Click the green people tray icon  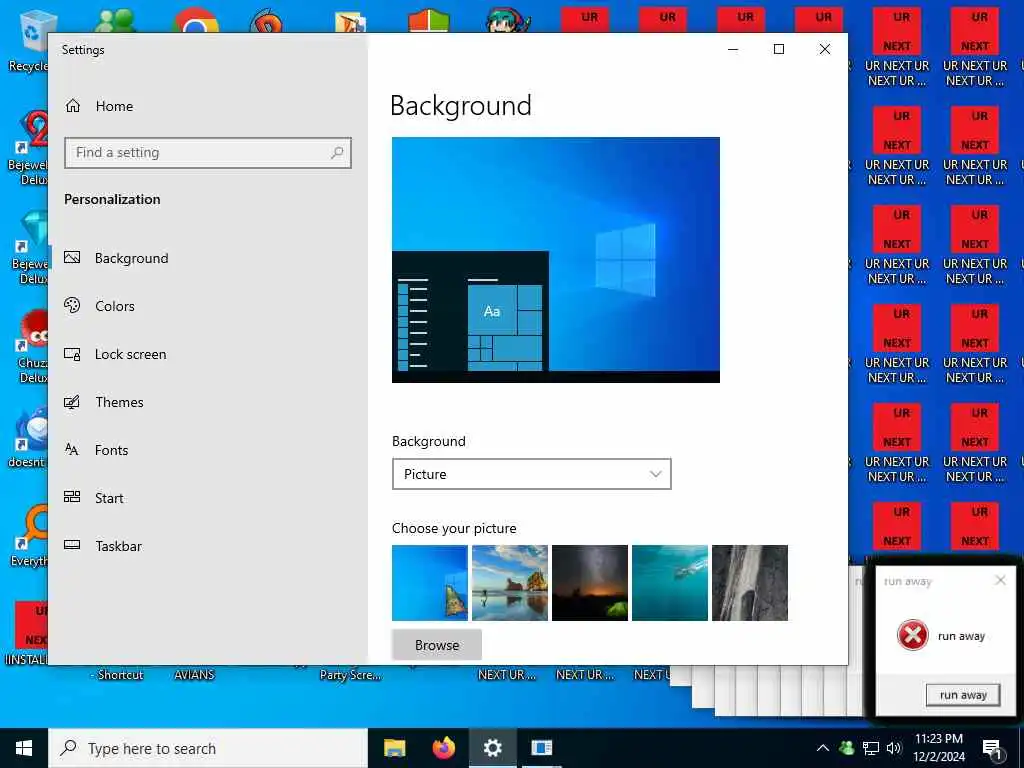pos(847,748)
